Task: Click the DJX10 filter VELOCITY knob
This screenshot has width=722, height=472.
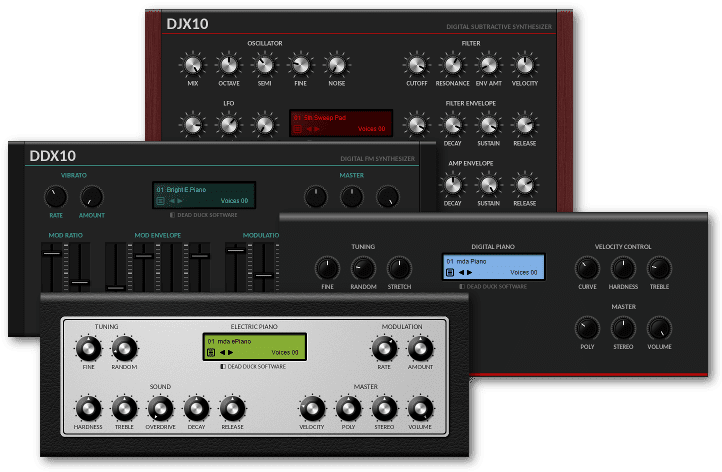Action: (524, 65)
